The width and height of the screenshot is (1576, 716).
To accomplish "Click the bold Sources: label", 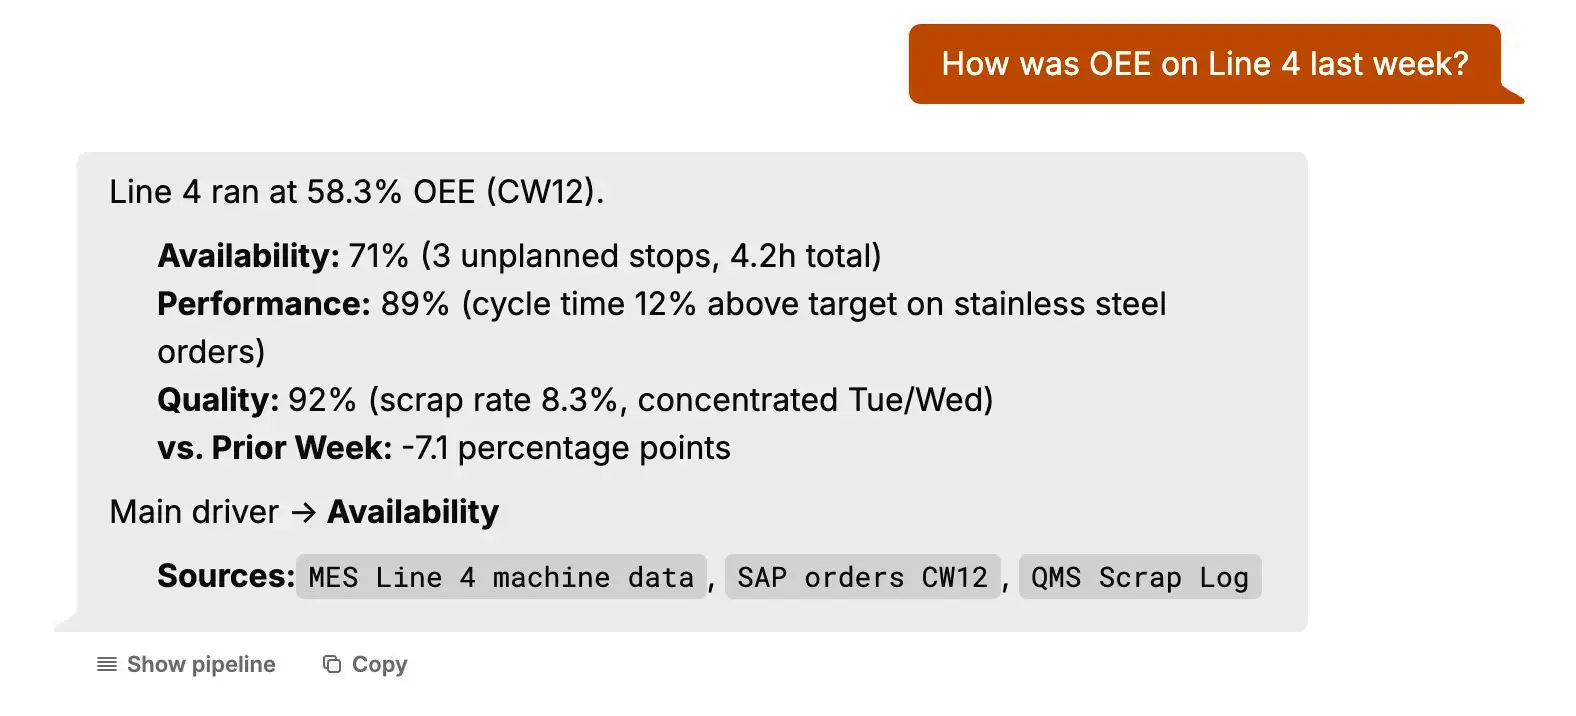I will click(226, 576).
